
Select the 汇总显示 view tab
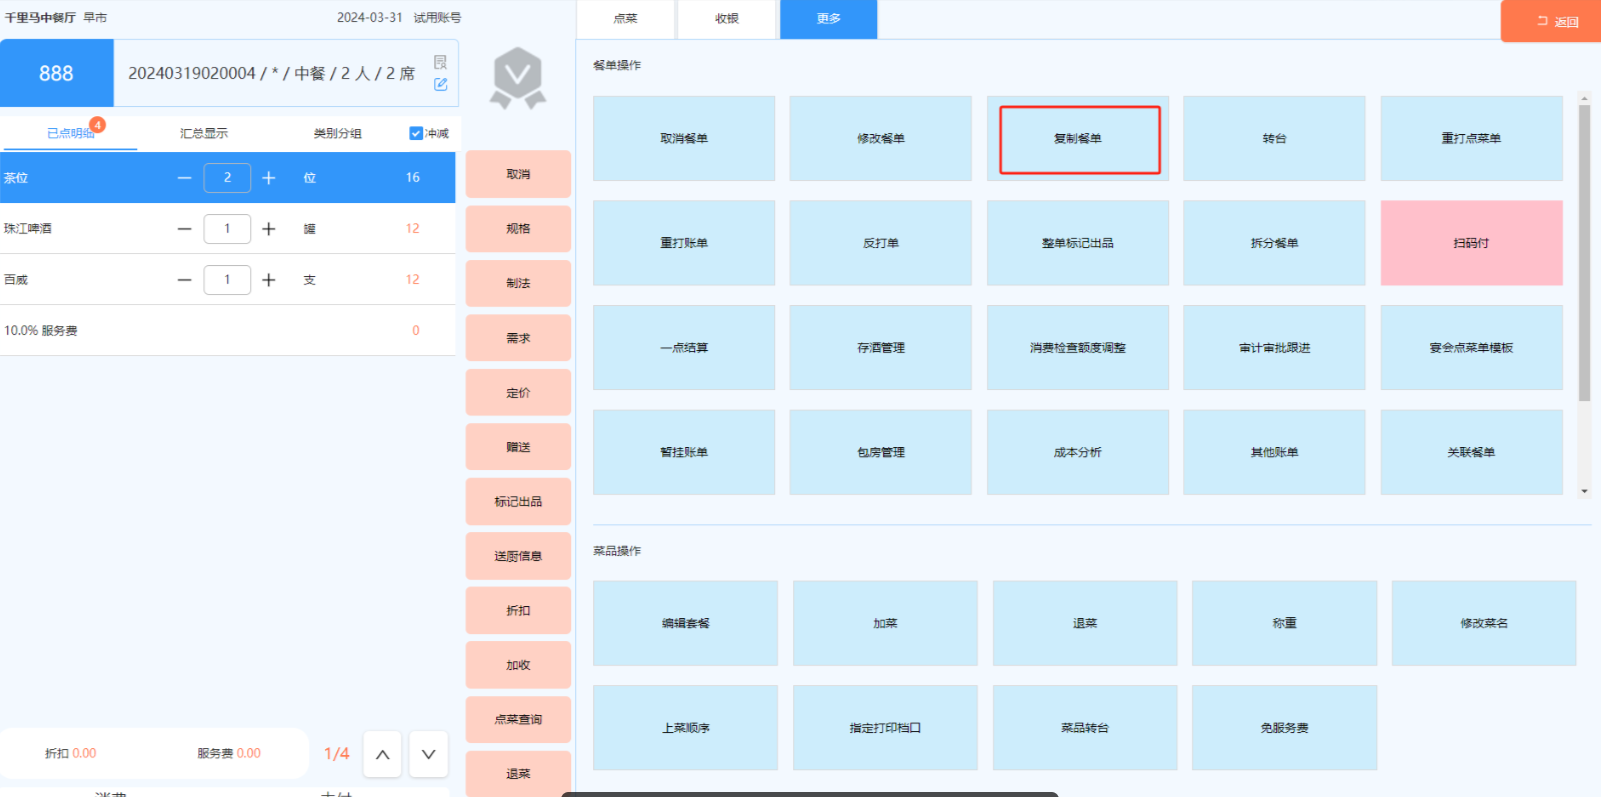point(204,133)
